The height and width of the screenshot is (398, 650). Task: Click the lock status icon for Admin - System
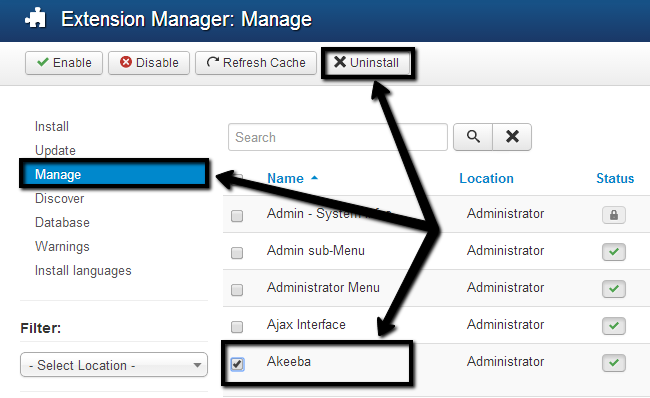click(x=614, y=215)
